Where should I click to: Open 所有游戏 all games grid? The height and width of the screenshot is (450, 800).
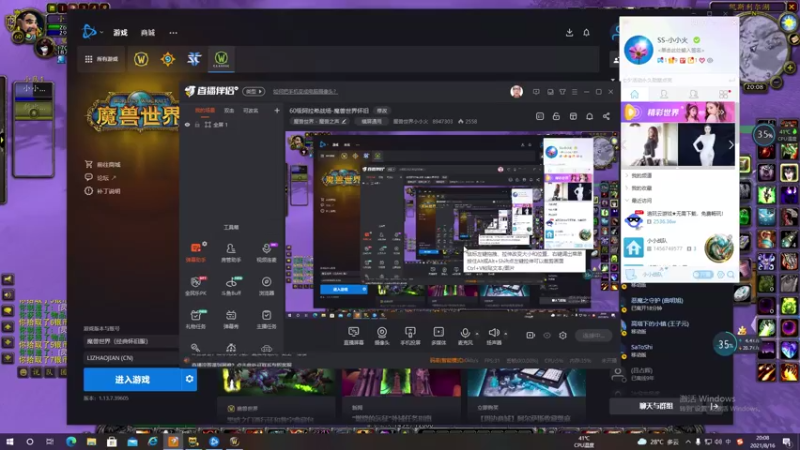pos(101,59)
